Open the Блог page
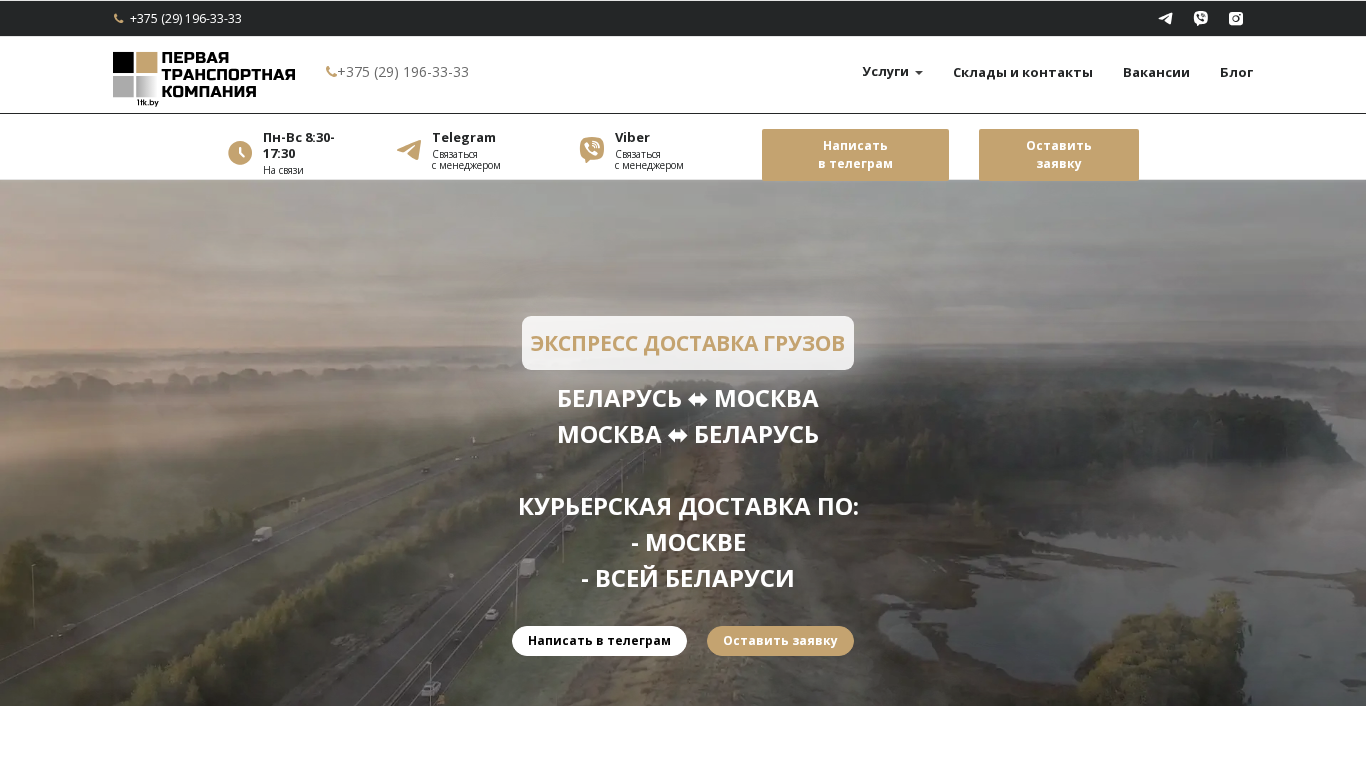The image size is (1366, 768). (x=1236, y=72)
